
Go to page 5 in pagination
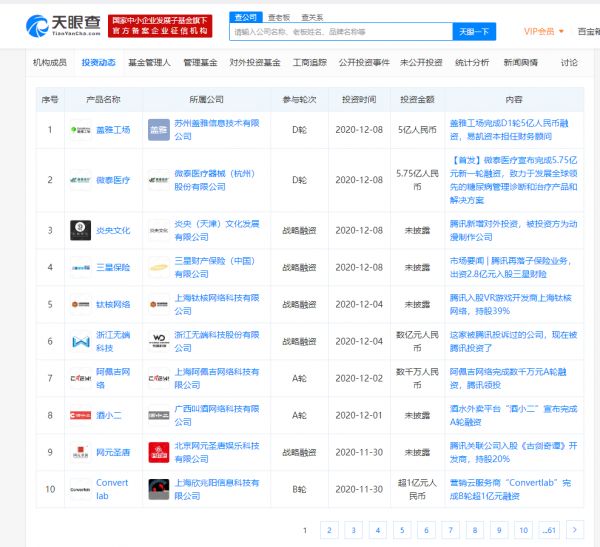[x=402, y=529]
